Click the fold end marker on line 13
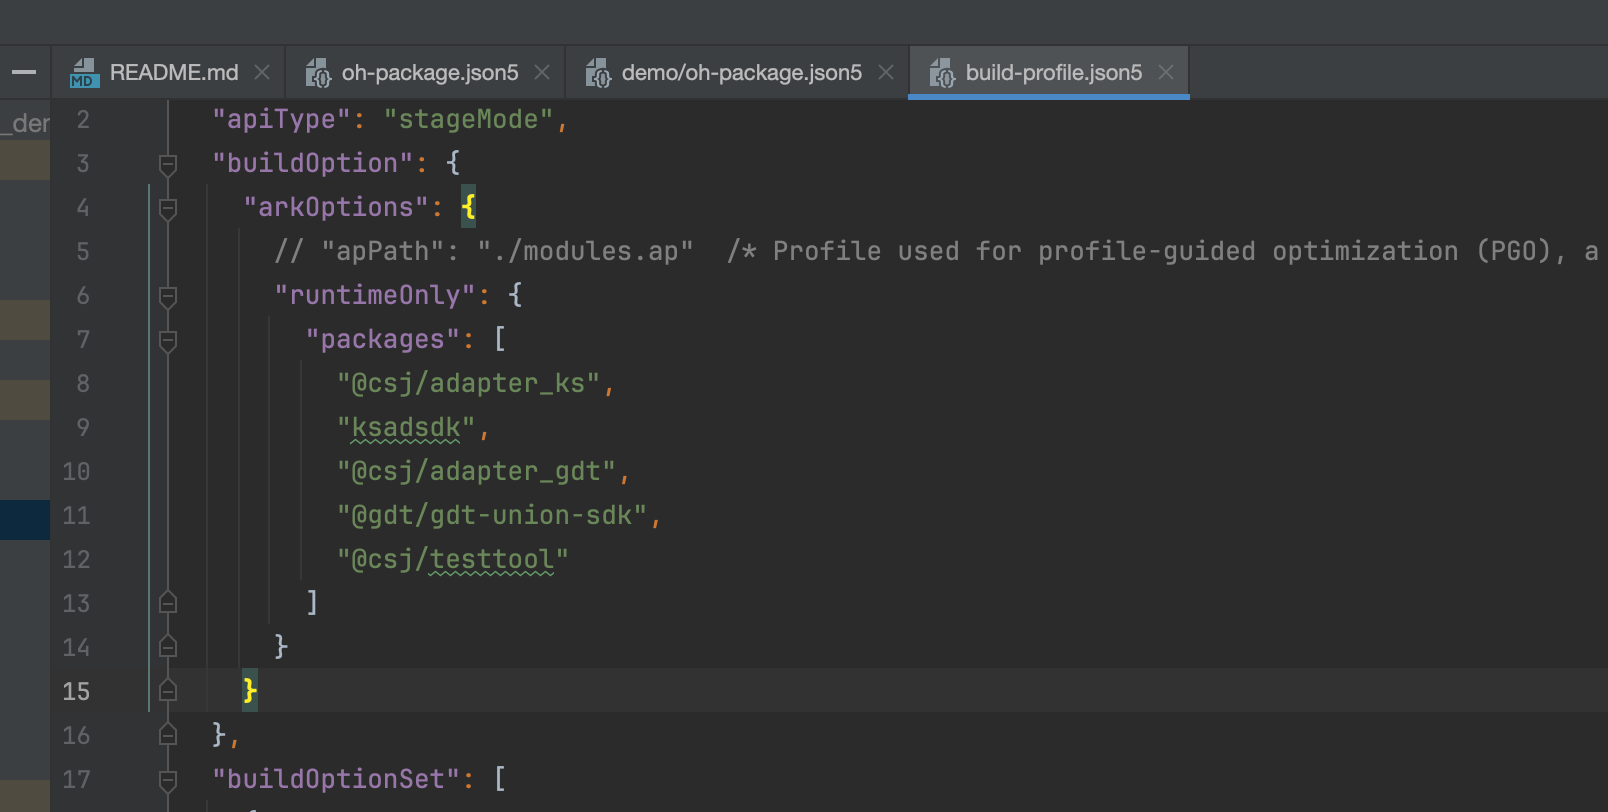 pos(168,603)
